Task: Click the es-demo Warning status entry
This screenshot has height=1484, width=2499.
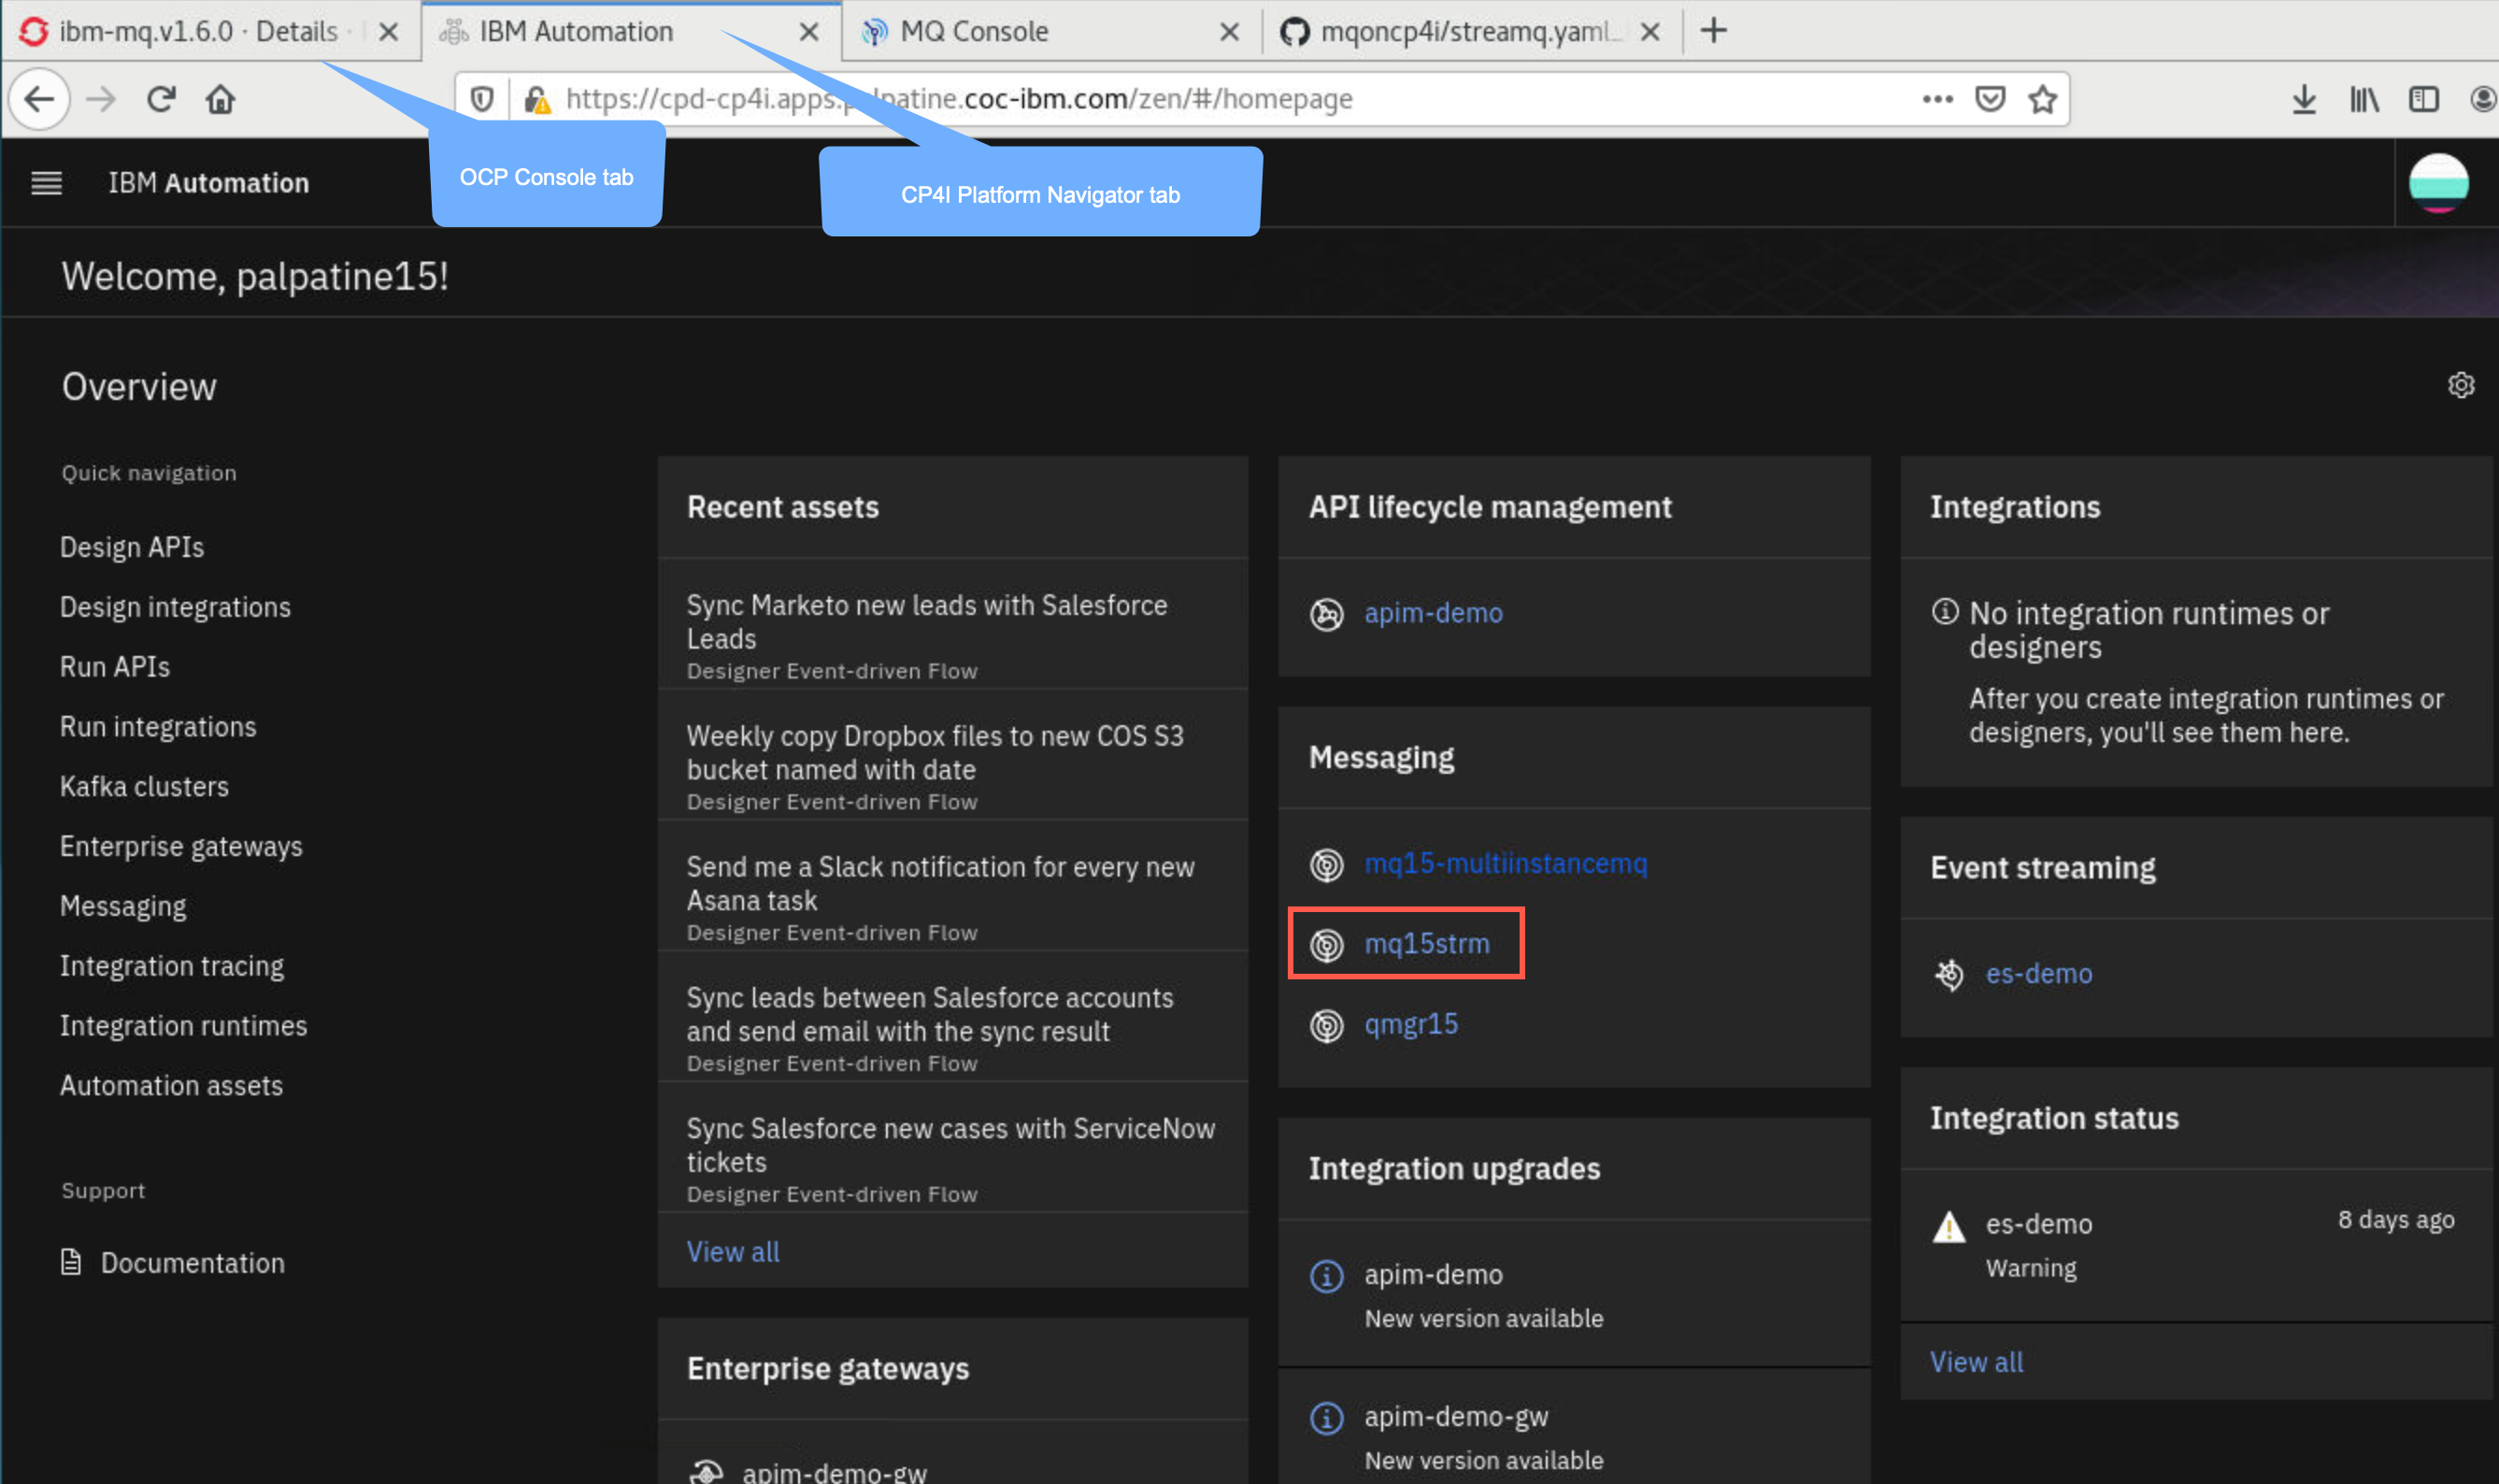Action: (2195, 1245)
